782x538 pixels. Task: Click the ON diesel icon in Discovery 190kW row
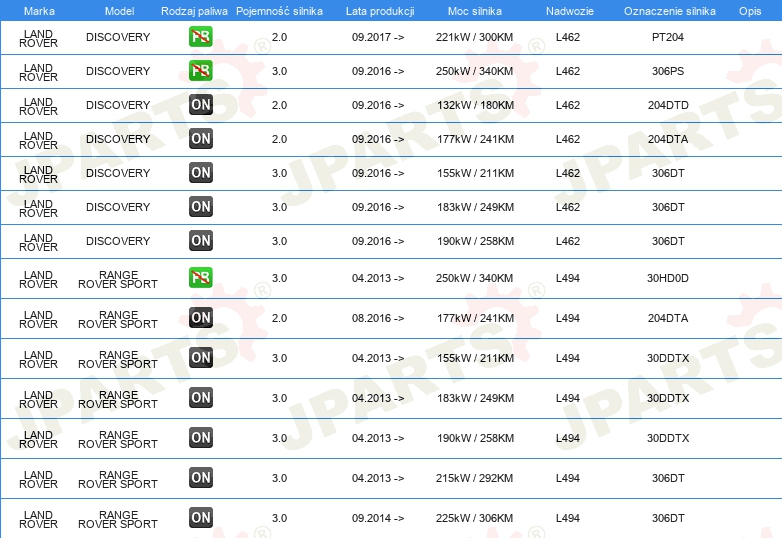click(200, 240)
